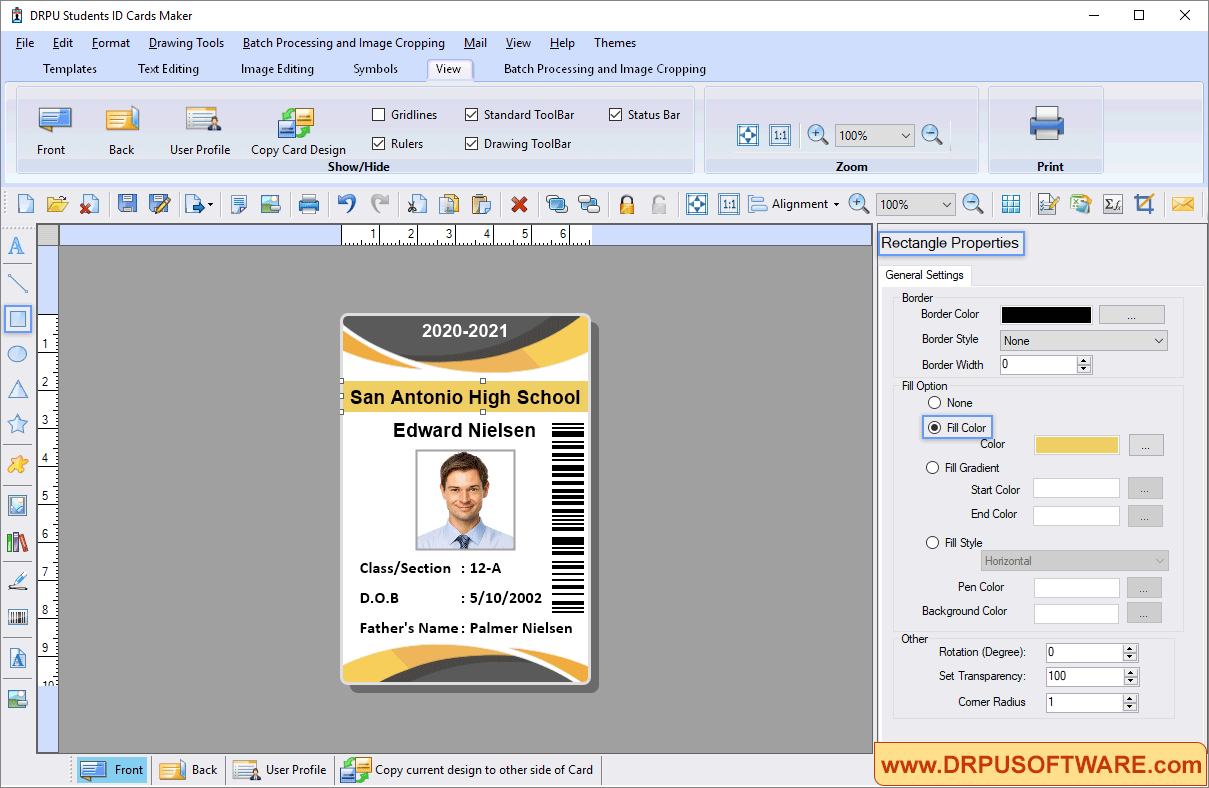Open the toolbar zoom 100% dropdown

[x=915, y=204]
